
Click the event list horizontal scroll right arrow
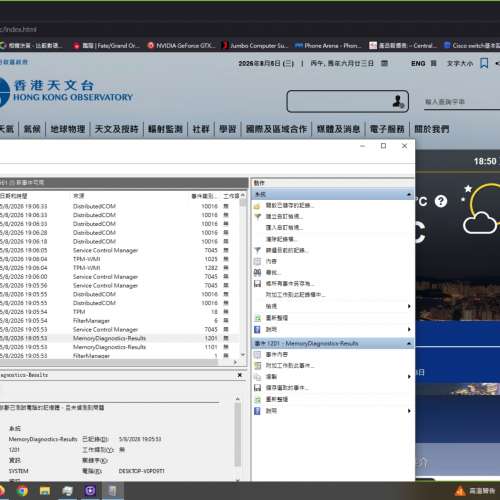coord(235,362)
